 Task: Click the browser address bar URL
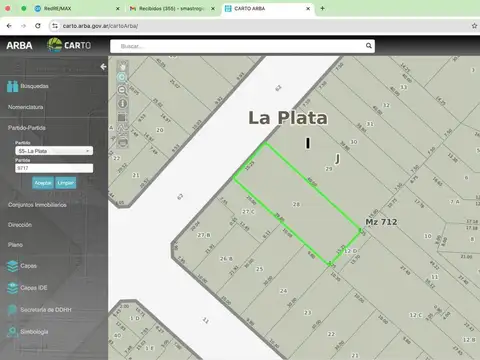(x=100, y=26)
